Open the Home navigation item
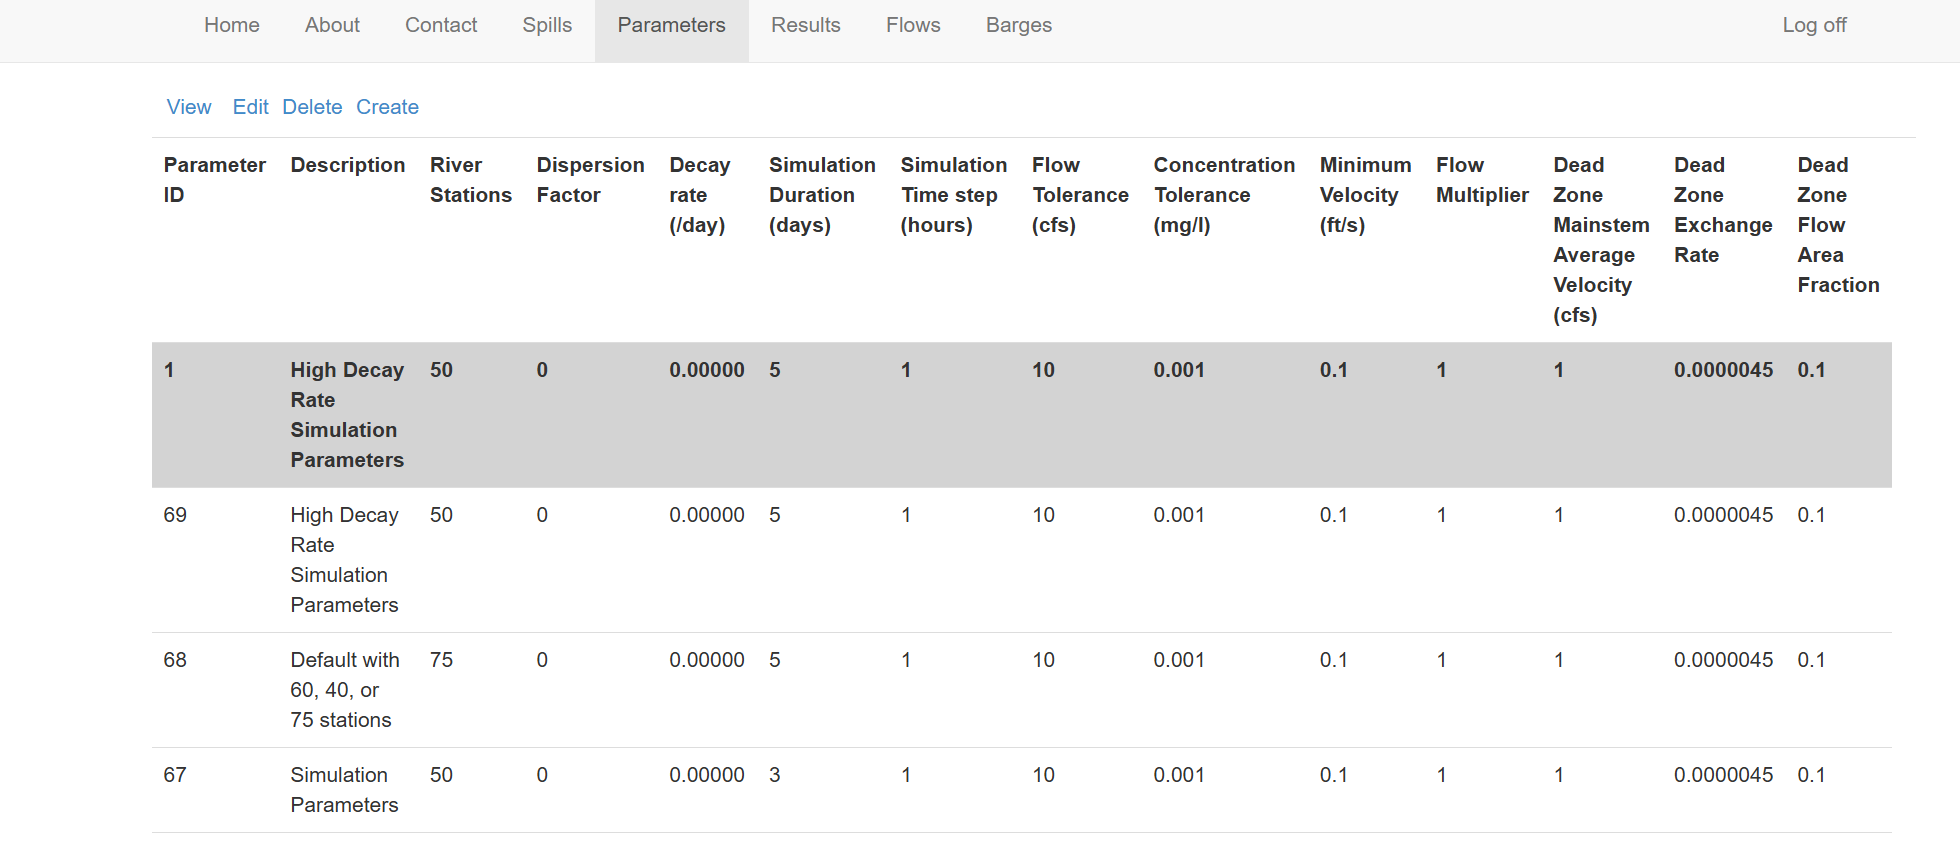The image size is (1960, 846). pyautogui.click(x=232, y=25)
